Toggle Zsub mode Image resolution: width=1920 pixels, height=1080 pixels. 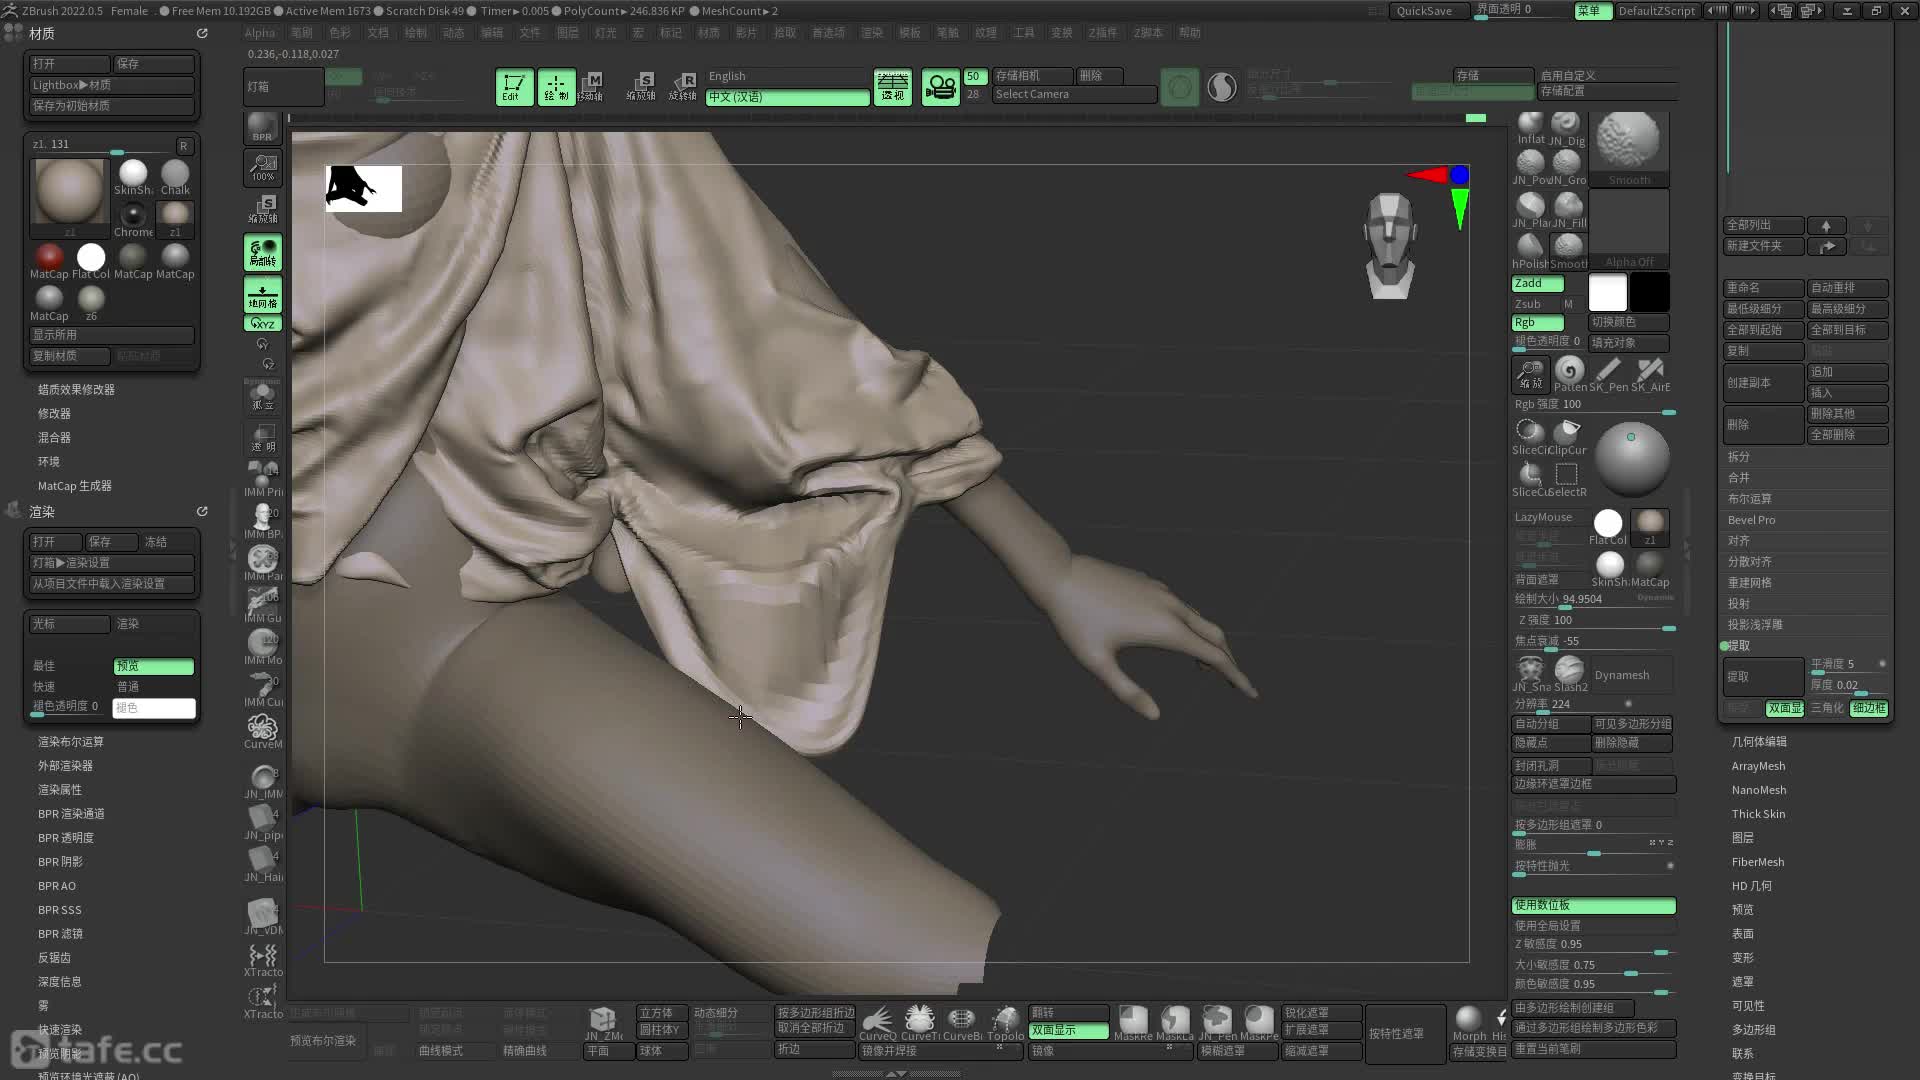click(1532, 304)
